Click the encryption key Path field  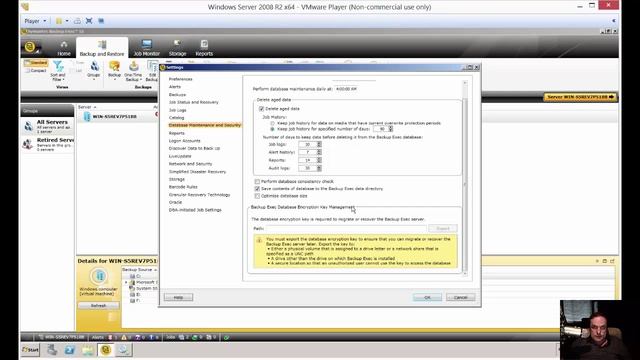coord(346,229)
